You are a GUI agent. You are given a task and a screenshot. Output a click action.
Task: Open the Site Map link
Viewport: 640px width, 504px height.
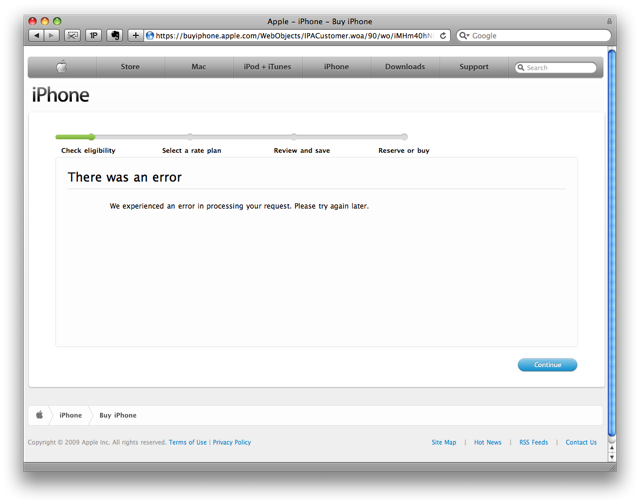coord(444,442)
